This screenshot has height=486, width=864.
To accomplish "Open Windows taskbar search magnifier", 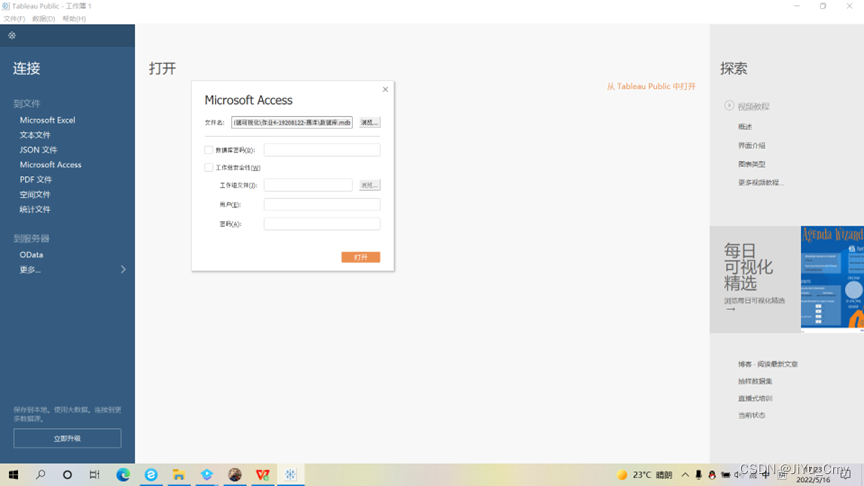I will point(40,474).
